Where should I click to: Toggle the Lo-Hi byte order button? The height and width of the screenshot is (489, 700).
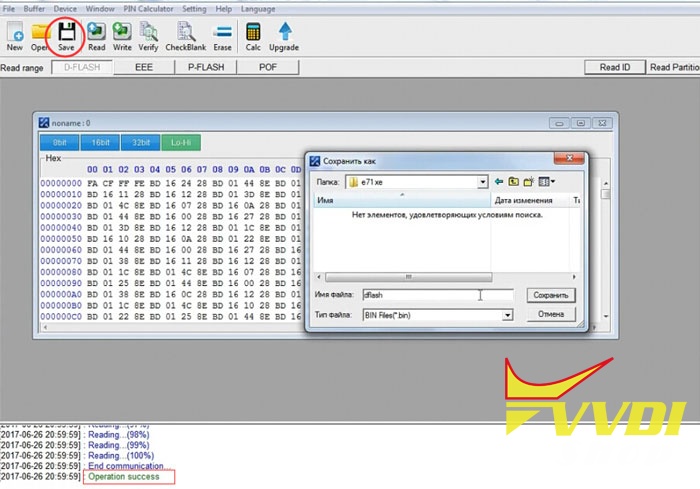(x=181, y=142)
